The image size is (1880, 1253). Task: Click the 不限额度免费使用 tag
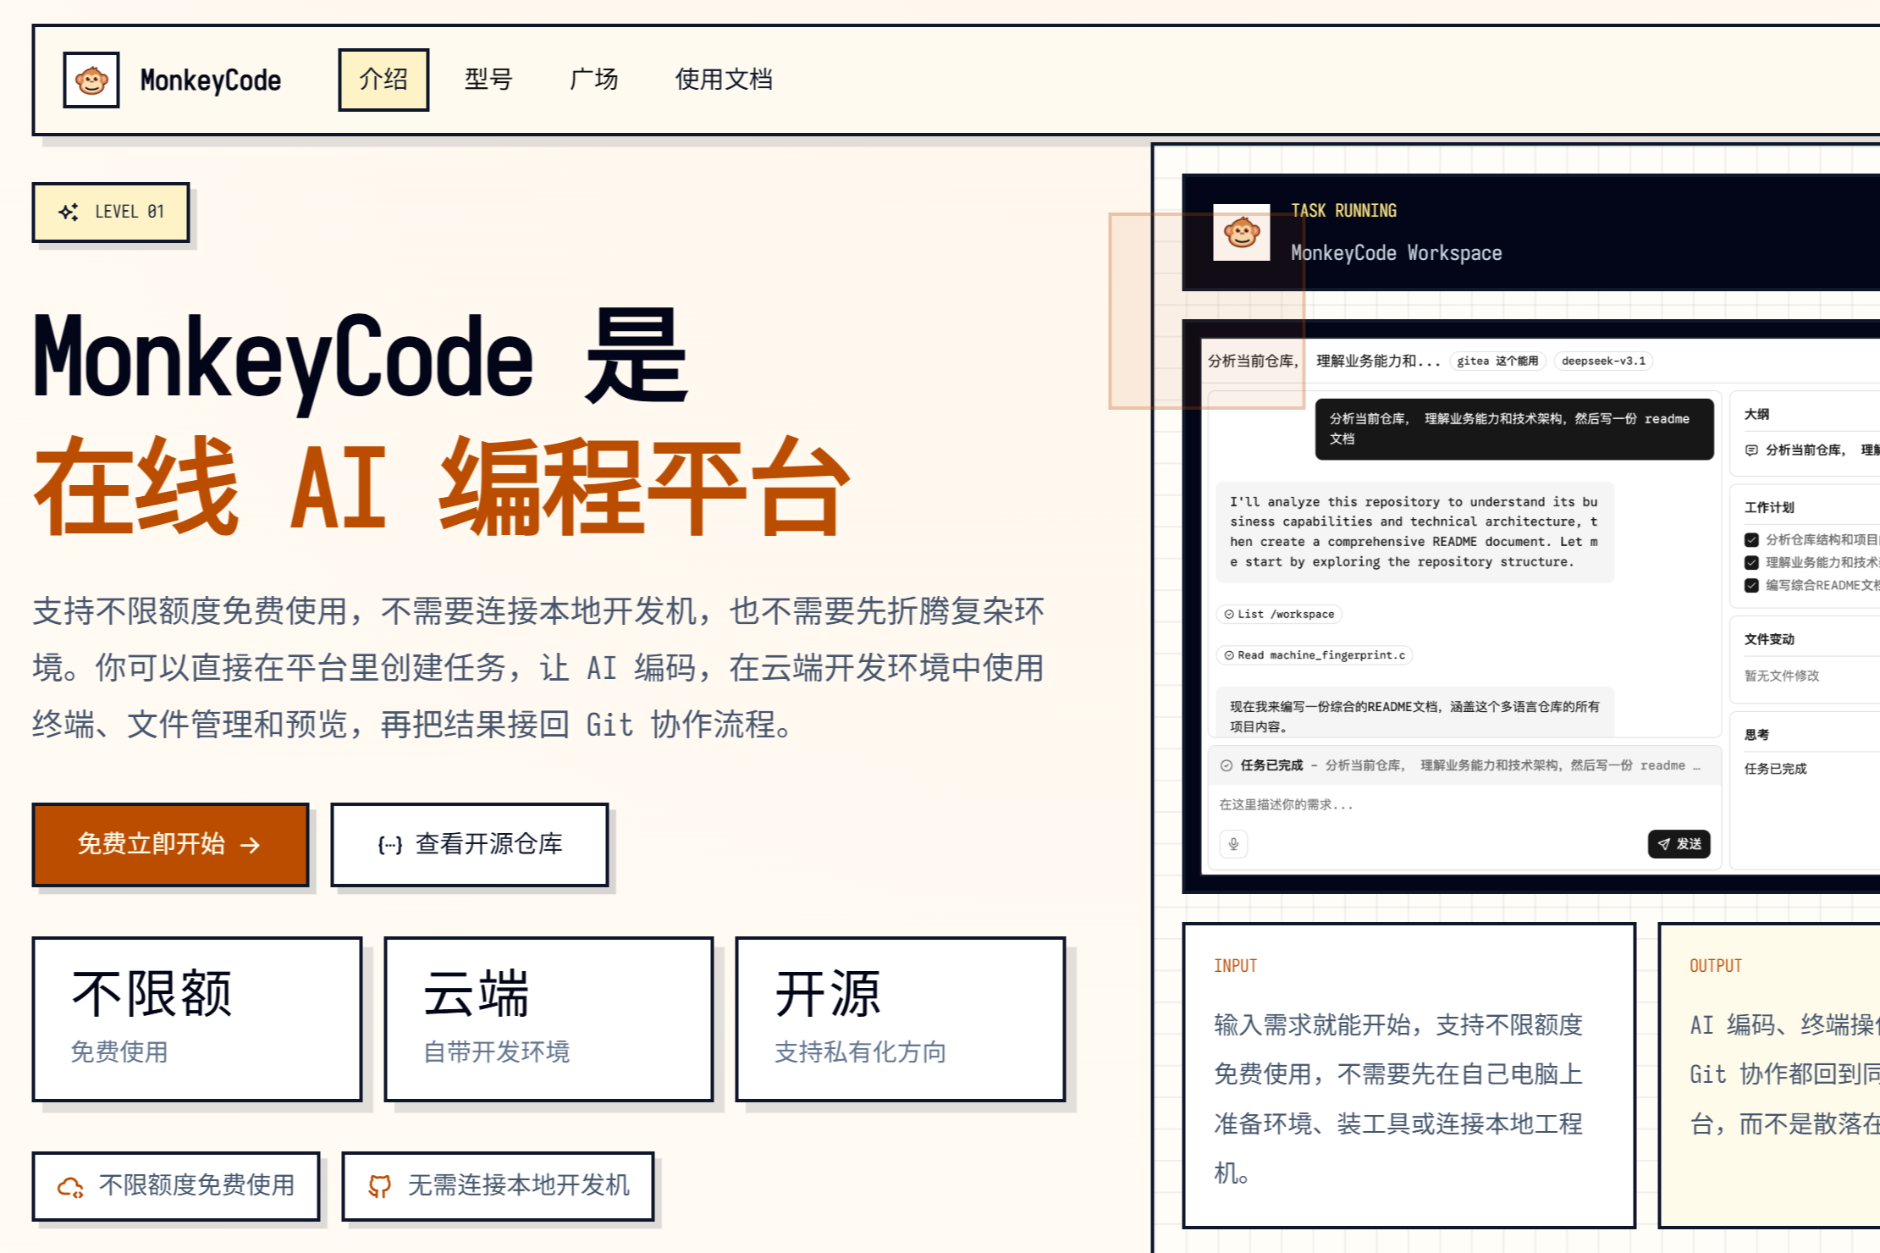[x=176, y=1186]
